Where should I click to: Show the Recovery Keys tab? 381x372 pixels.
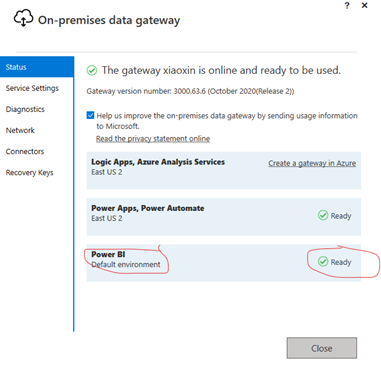pyautogui.click(x=29, y=173)
